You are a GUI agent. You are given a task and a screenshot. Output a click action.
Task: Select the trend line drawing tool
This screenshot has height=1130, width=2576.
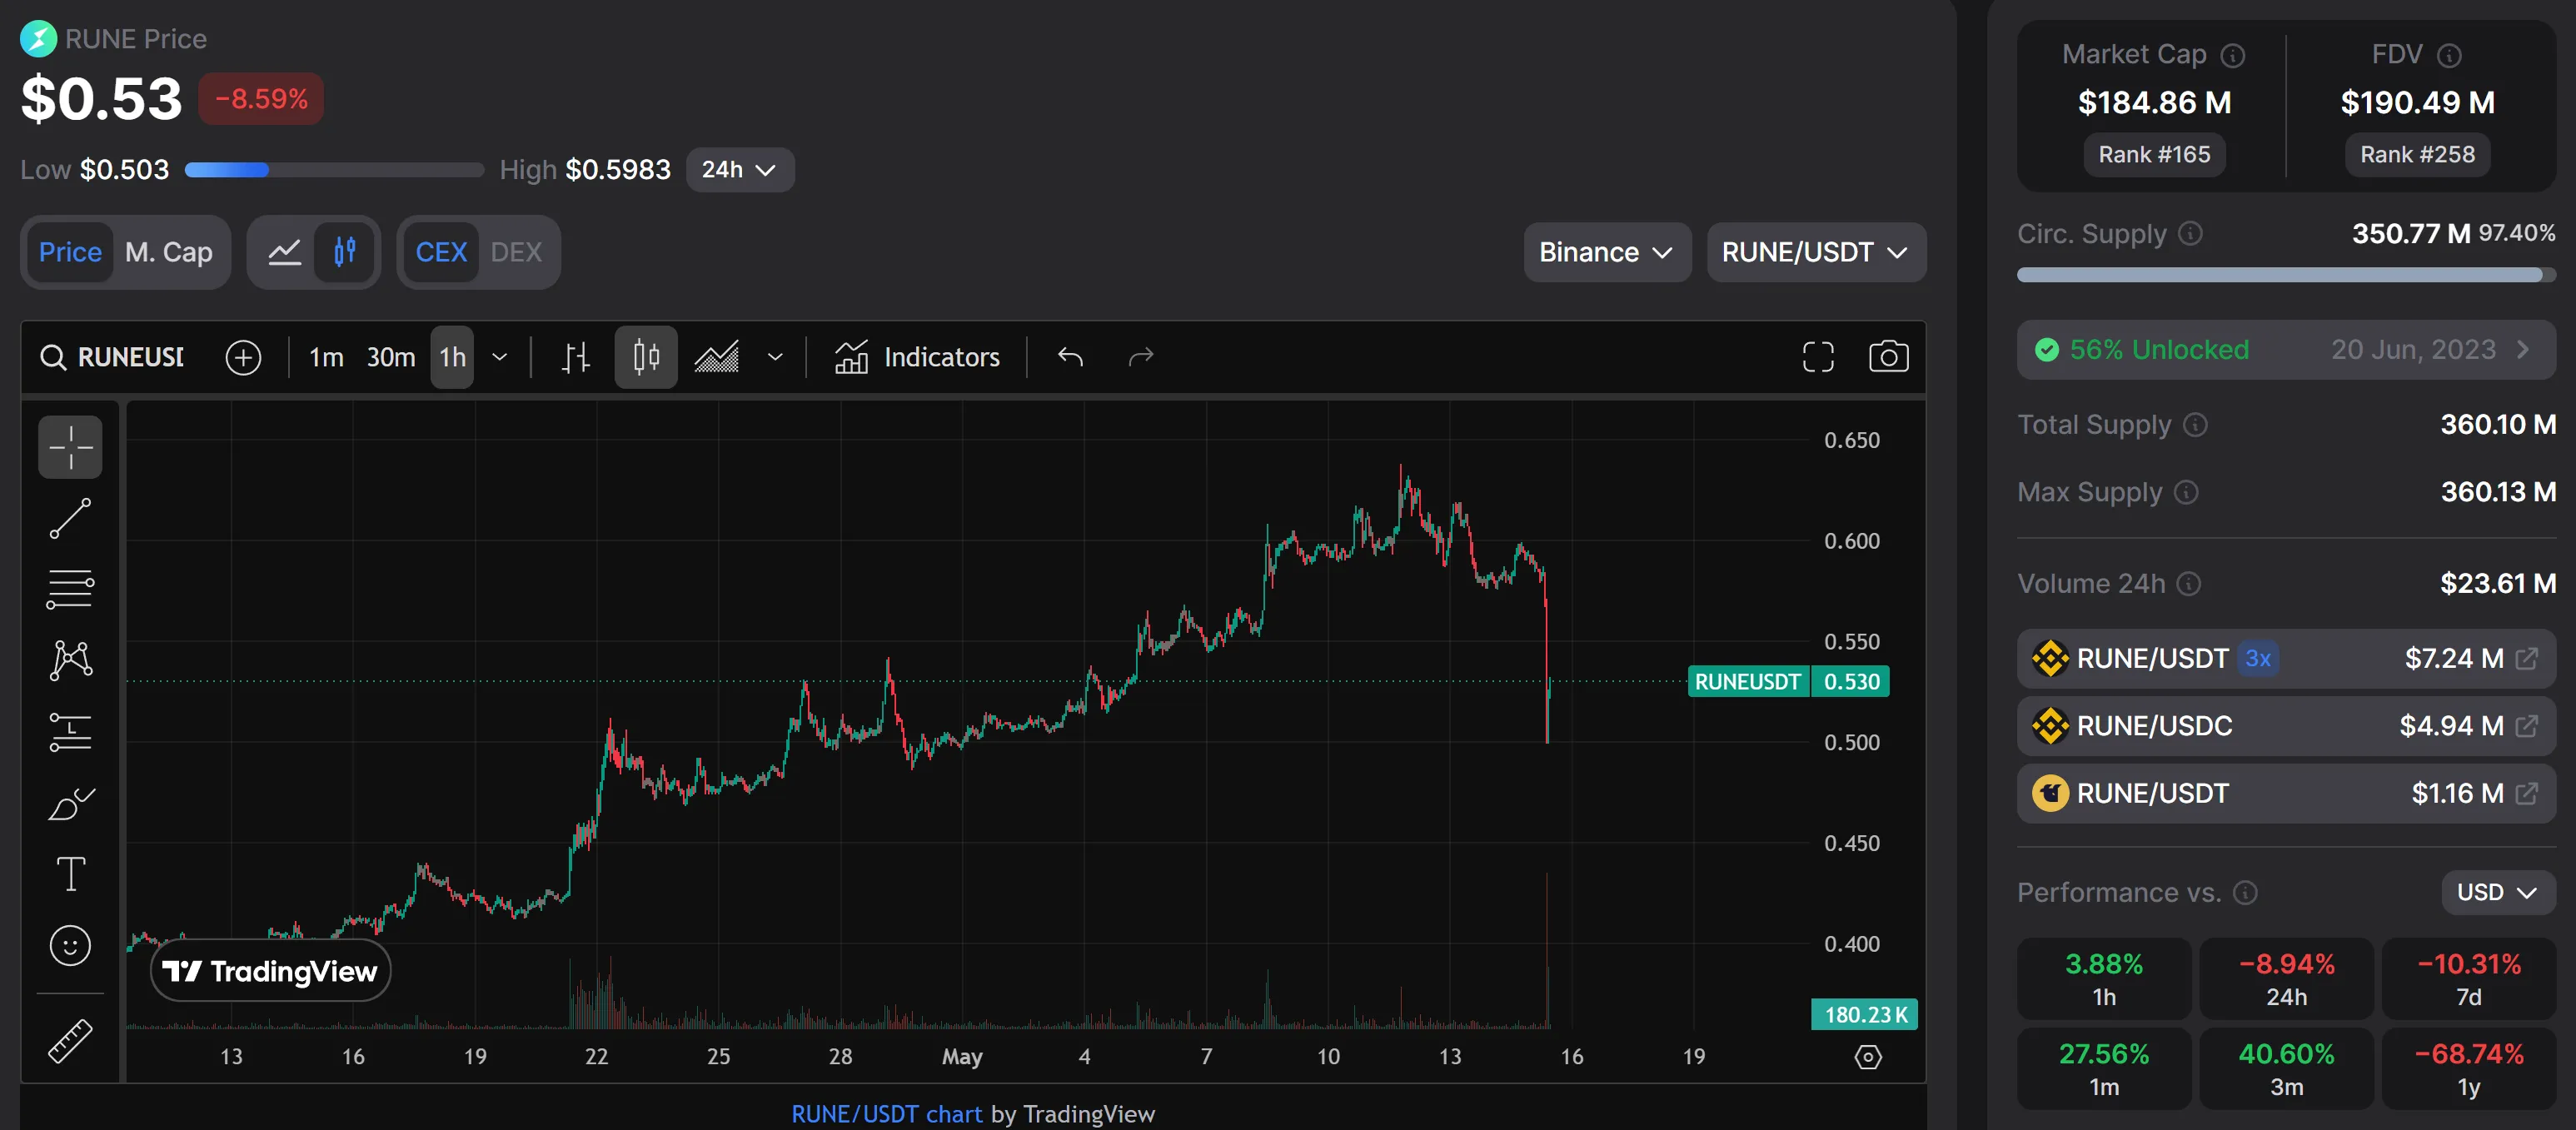click(70, 518)
